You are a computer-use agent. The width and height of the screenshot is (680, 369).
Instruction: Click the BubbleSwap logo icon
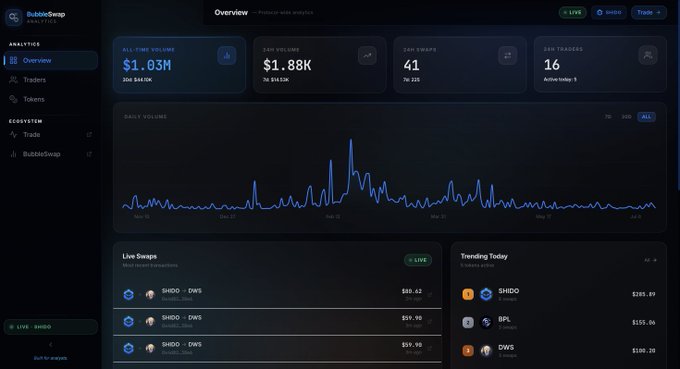point(14,17)
